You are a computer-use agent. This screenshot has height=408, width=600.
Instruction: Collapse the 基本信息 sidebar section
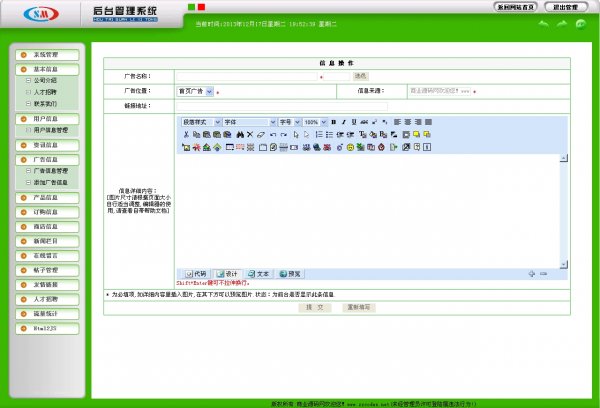[47, 69]
